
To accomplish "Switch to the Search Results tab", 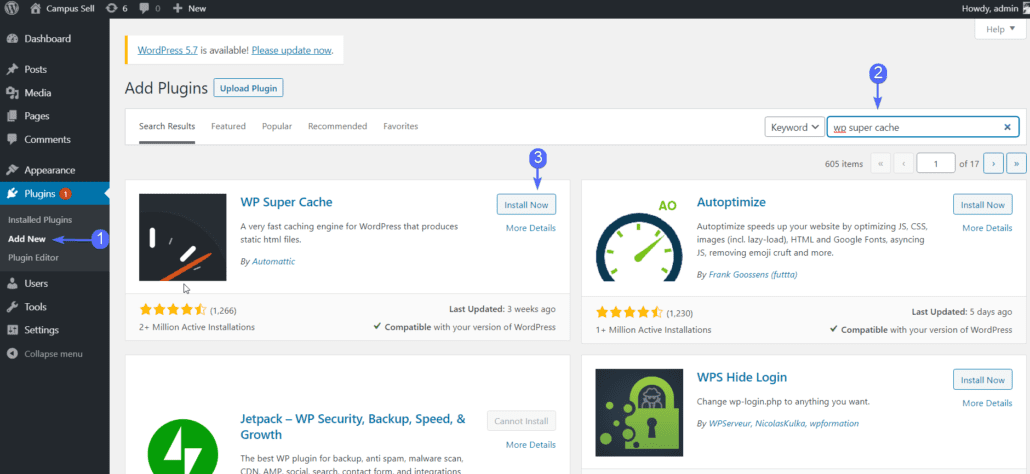I will (167, 126).
